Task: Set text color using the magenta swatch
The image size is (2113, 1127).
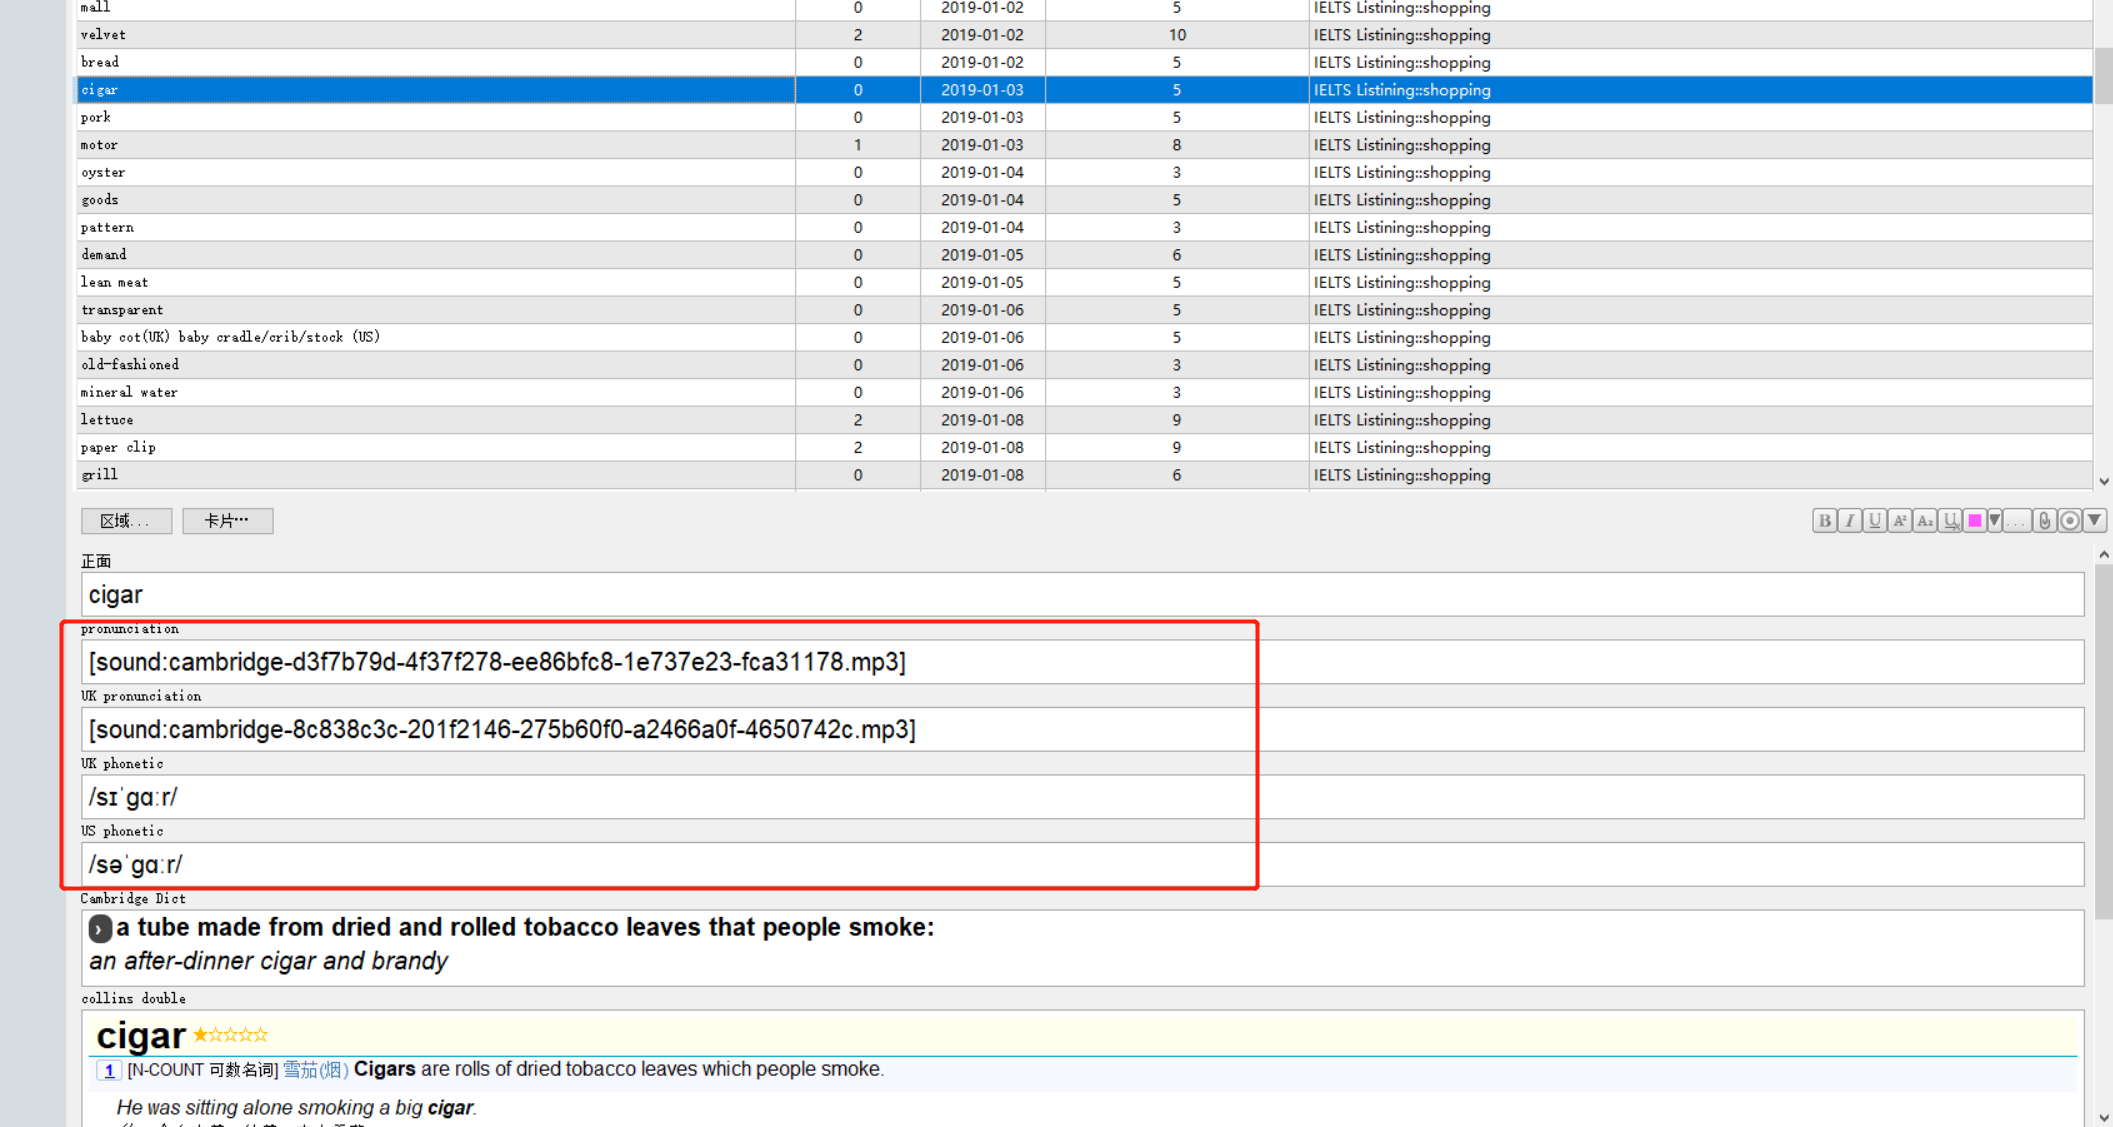Action: click(x=1974, y=520)
